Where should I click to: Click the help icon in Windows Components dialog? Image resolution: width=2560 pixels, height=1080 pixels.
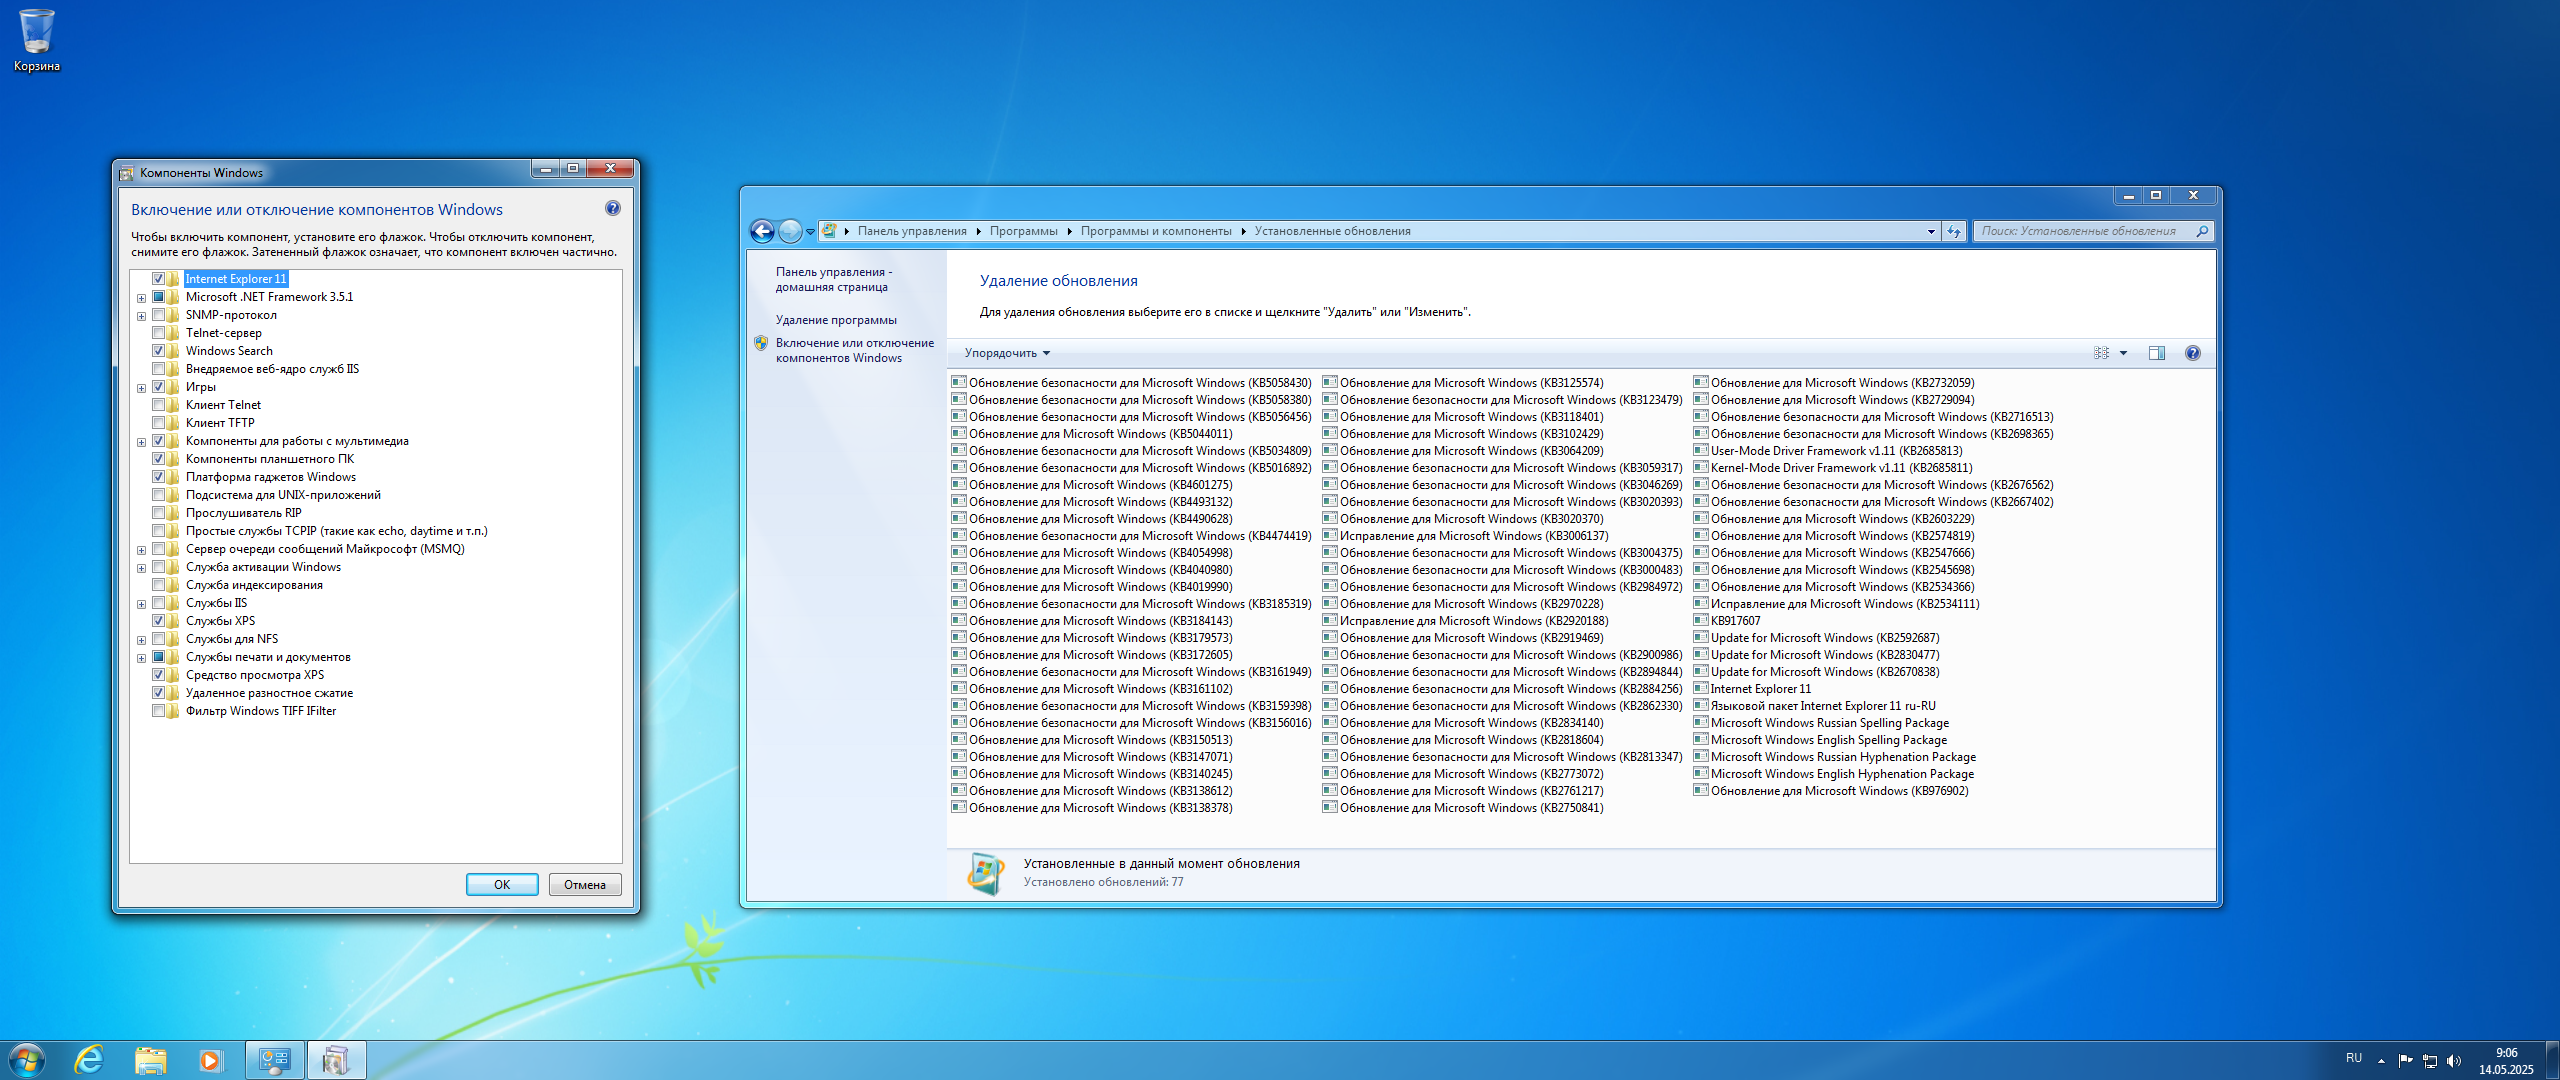point(613,209)
